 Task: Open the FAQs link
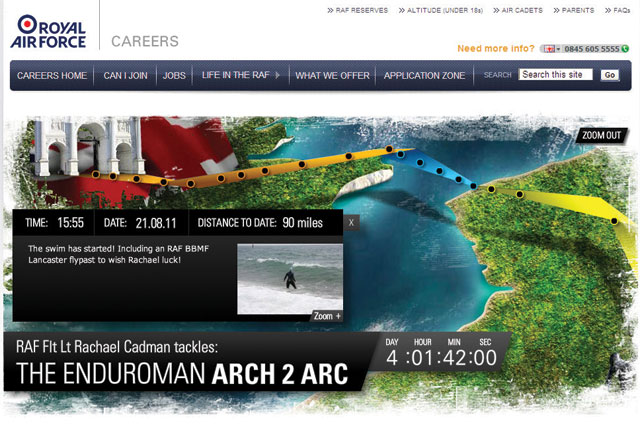pyautogui.click(x=618, y=10)
